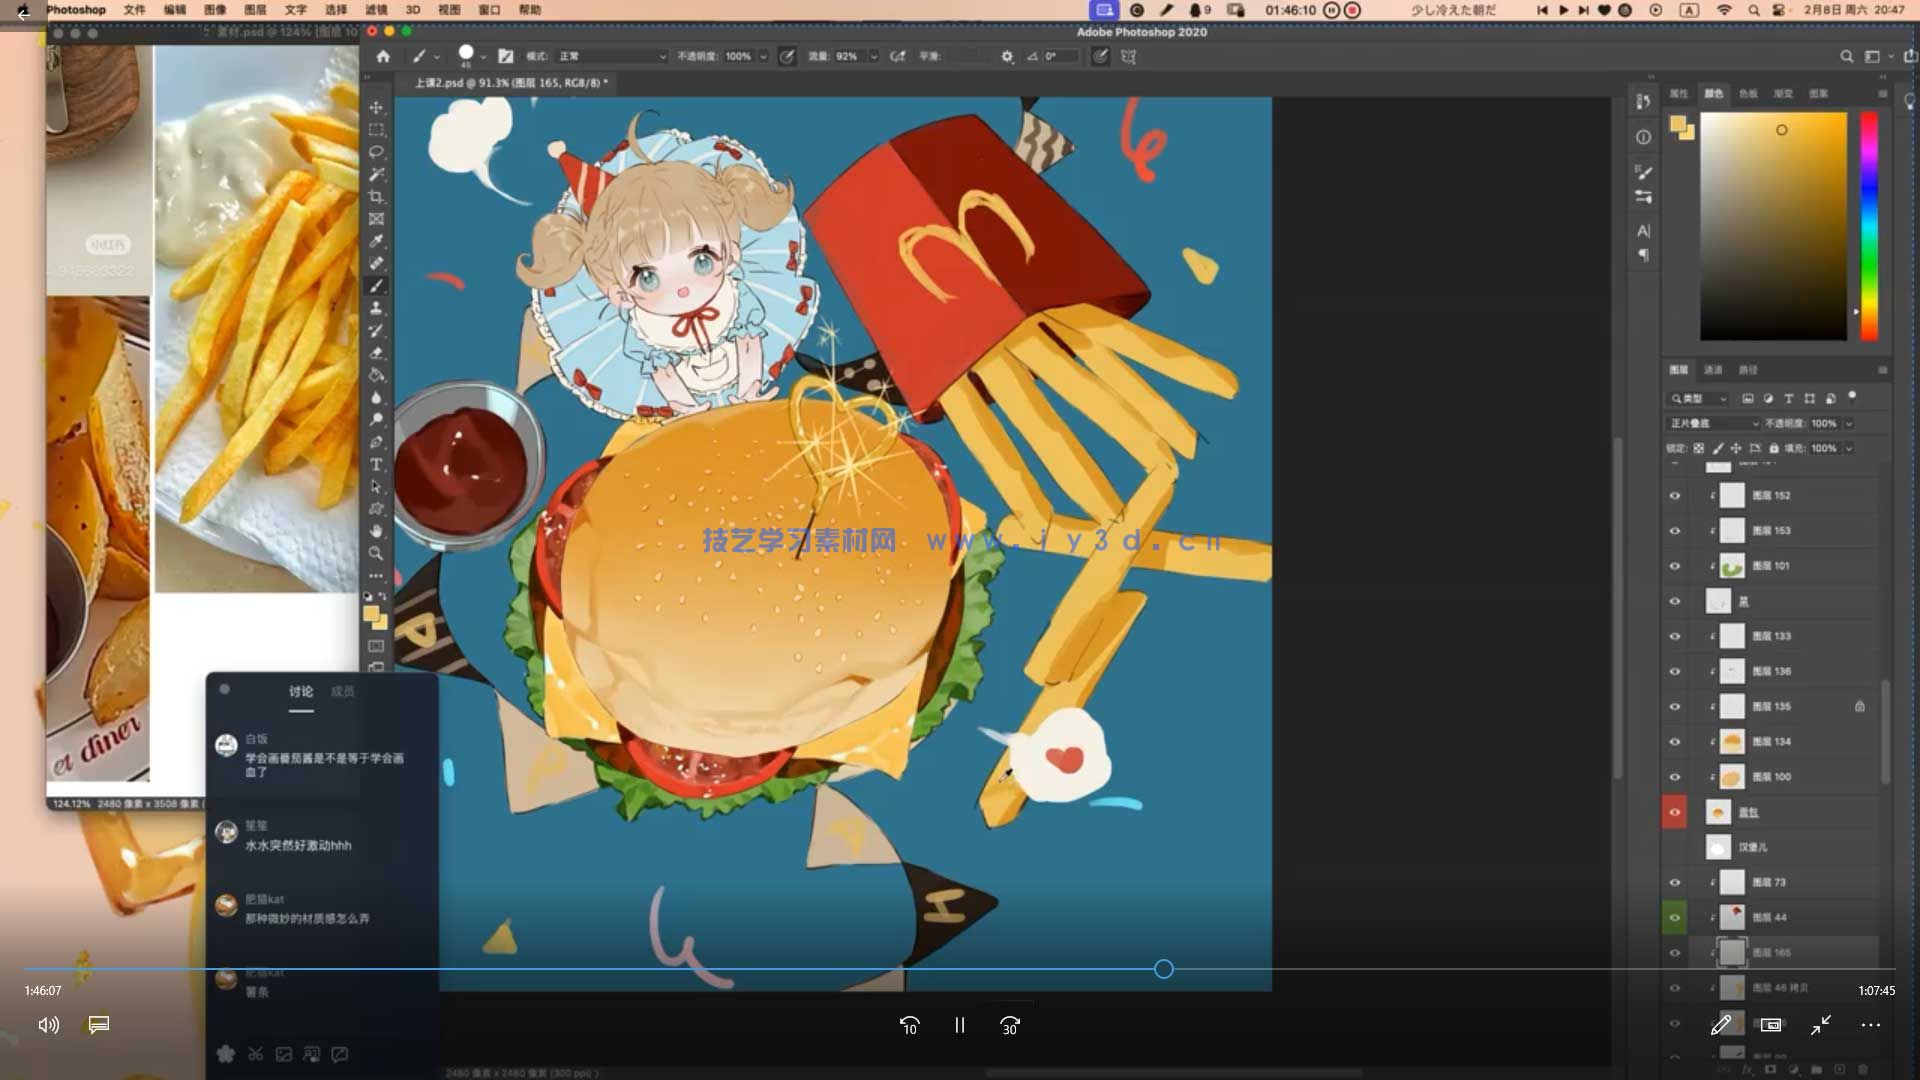Open layer blend mode 正片叠底 dropdown

pyautogui.click(x=1713, y=424)
